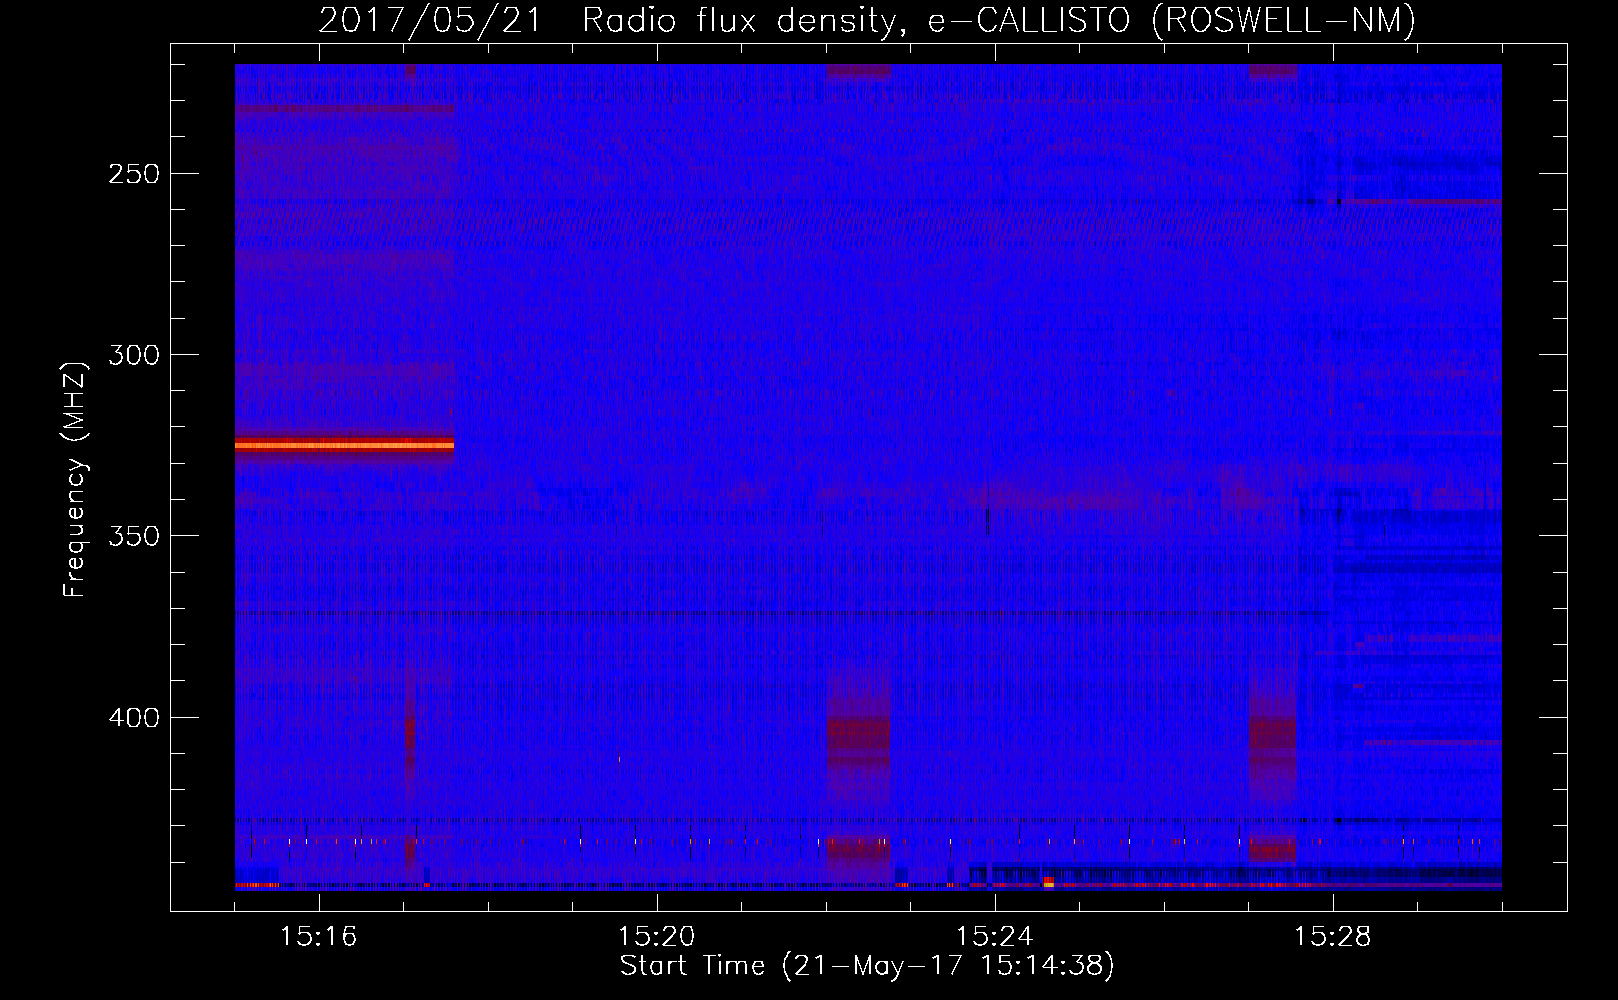1618x1000 pixels.
Task: Click the 250 frequency tick label
Action: point(133,174)
